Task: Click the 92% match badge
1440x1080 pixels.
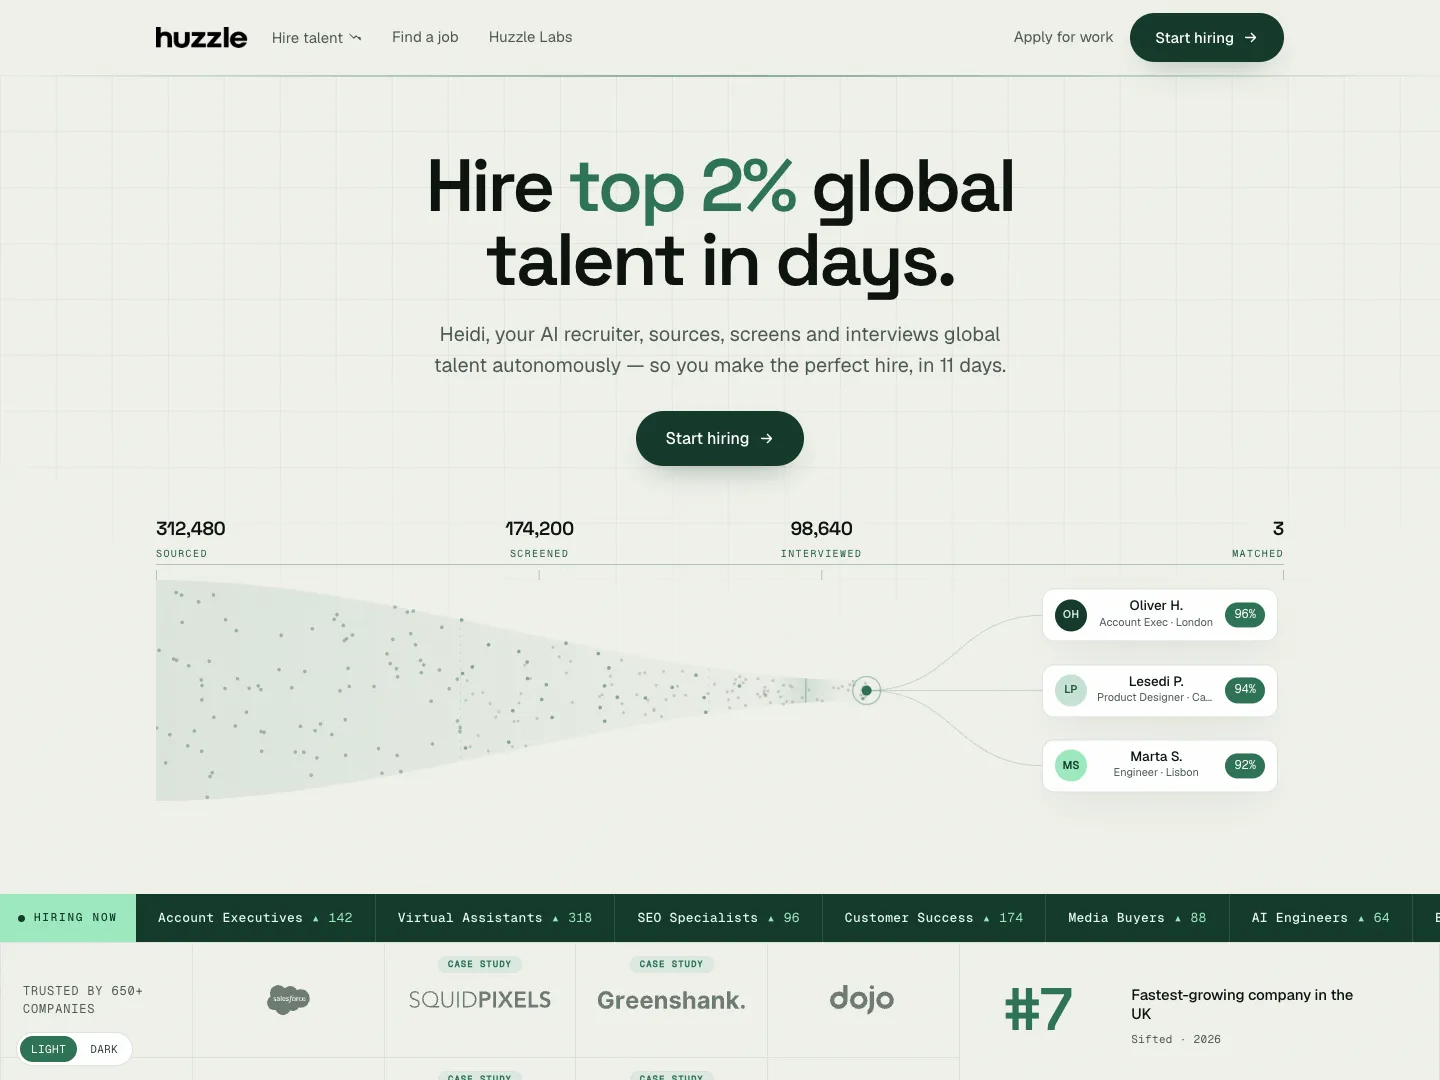Action: pyautogui.click(x=1245, y=765)
